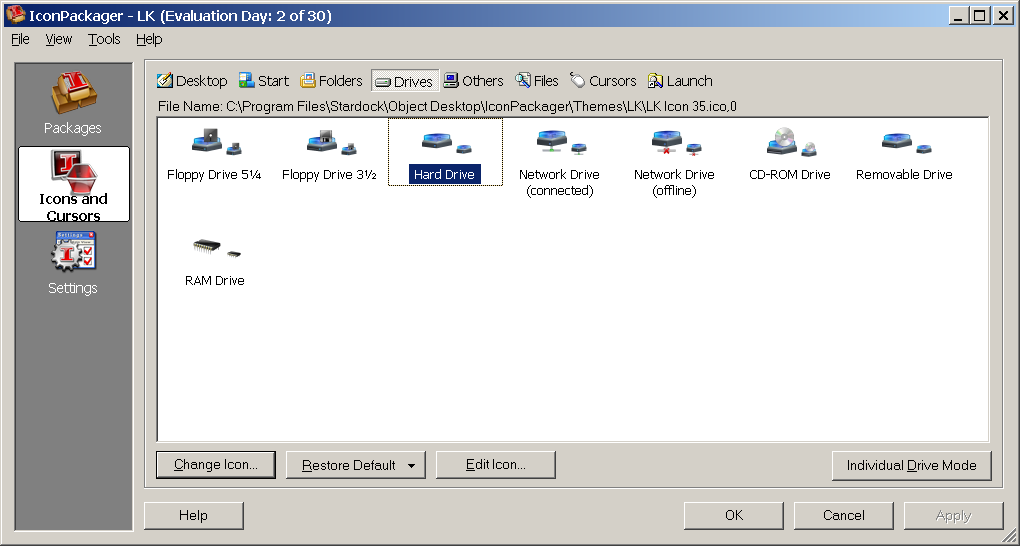Select the Hard Drive icon

445,152
